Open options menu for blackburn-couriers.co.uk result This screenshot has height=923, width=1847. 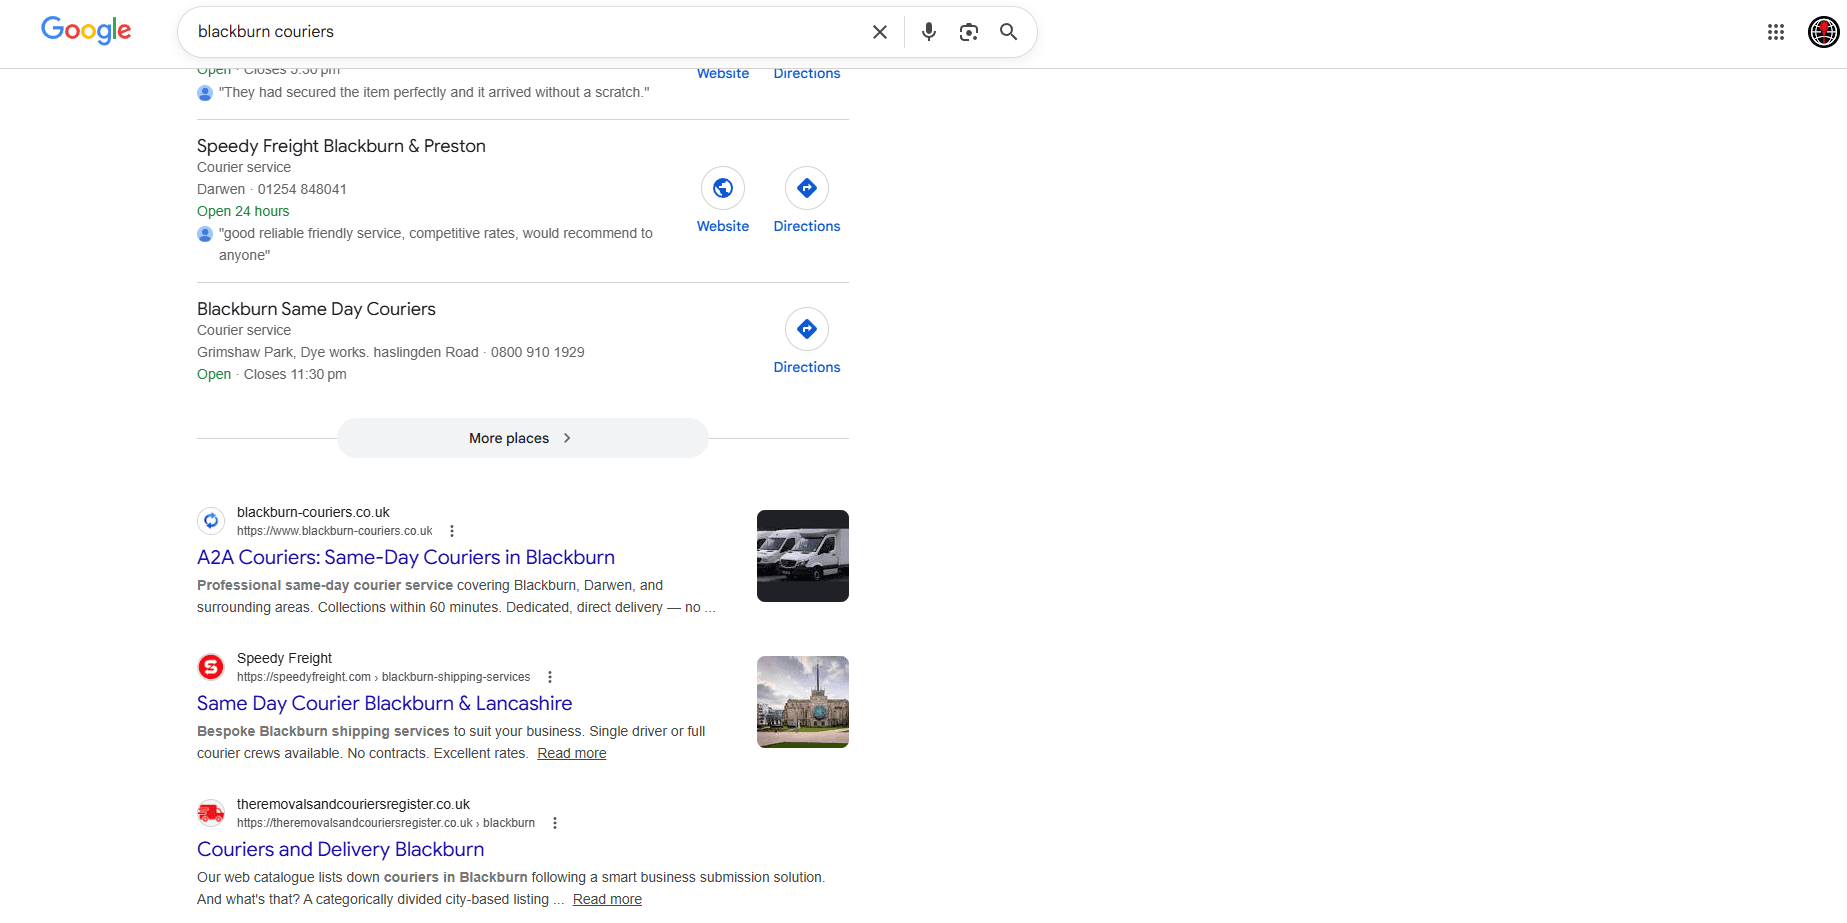coord(452,531)
